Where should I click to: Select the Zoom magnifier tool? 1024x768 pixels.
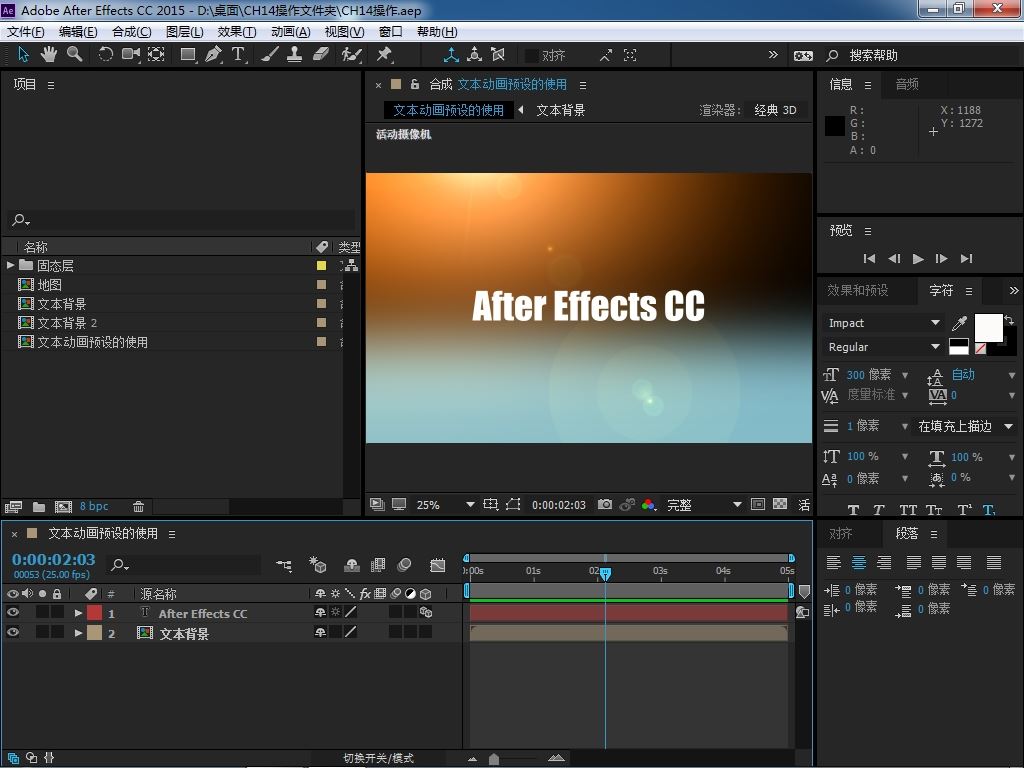pos(74,55)
